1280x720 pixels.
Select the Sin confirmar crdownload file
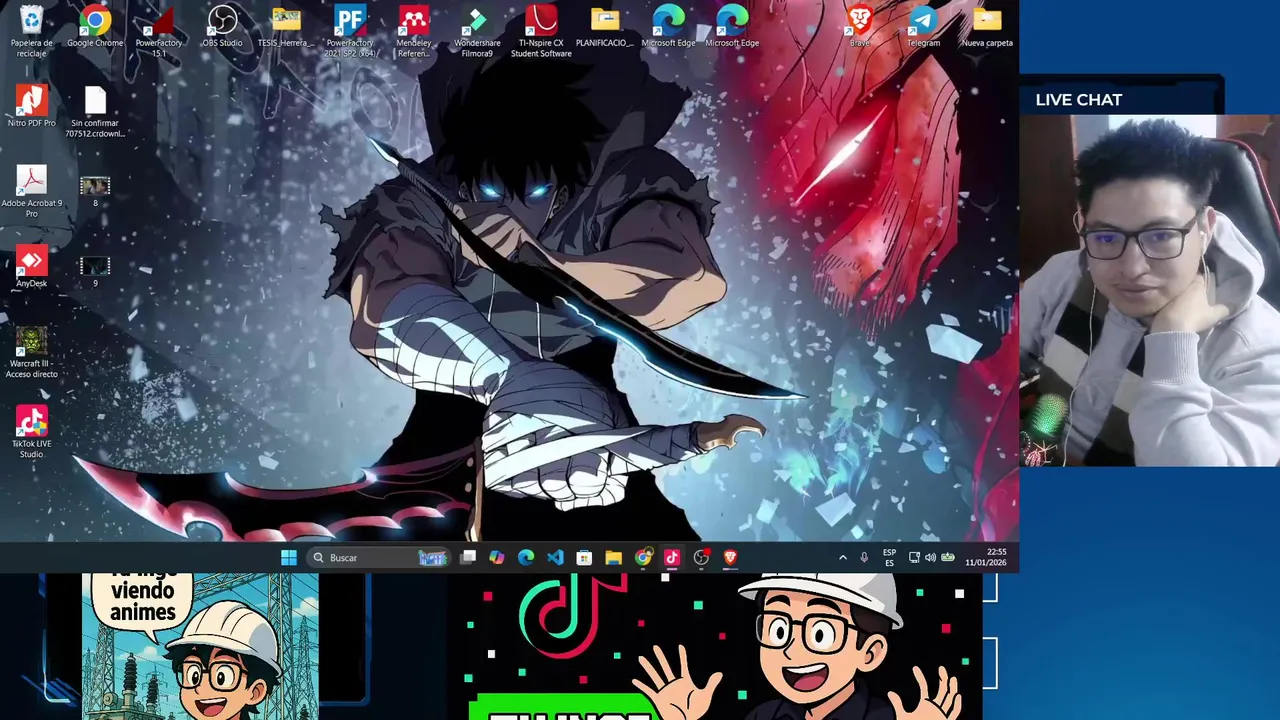click(x=95, y=112)
